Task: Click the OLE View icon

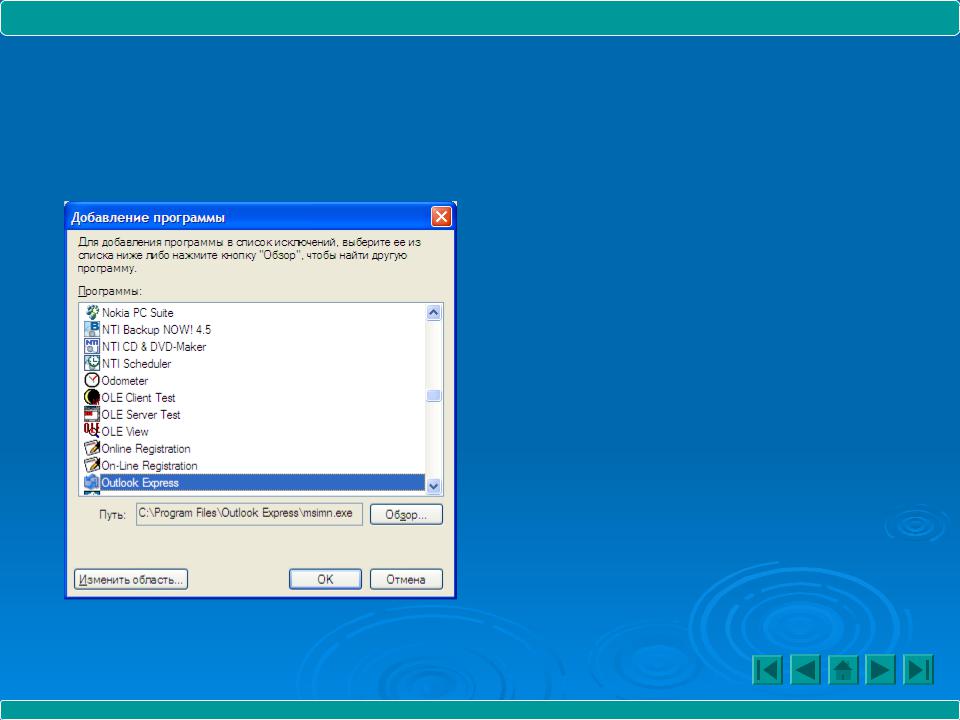Action: pos(92,431)
